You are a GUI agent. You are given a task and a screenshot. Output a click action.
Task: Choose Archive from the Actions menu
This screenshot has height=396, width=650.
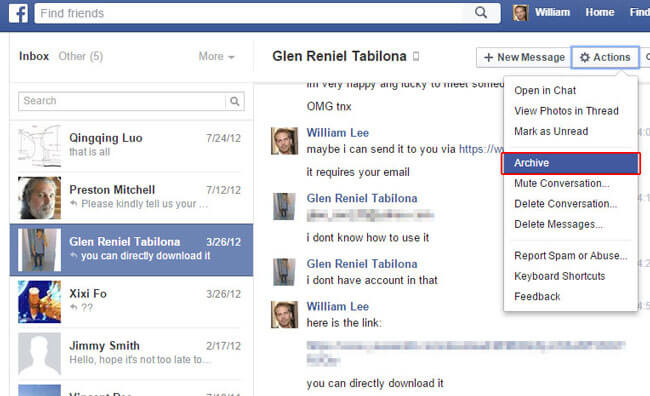pos(570,163)
